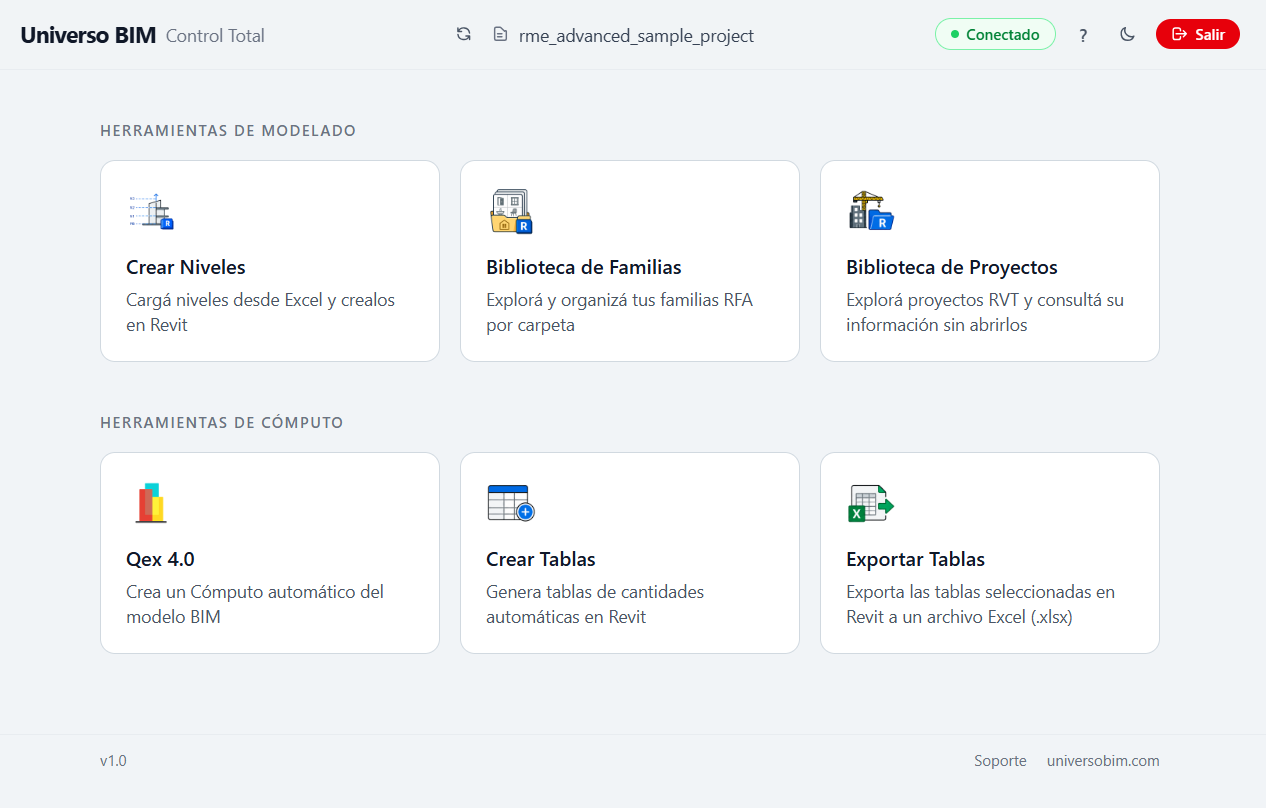The width and height of the screenshot is (1266, 808).
Task: Open the Biblioteca de Familias card title
Action: (x=584, y=267)
